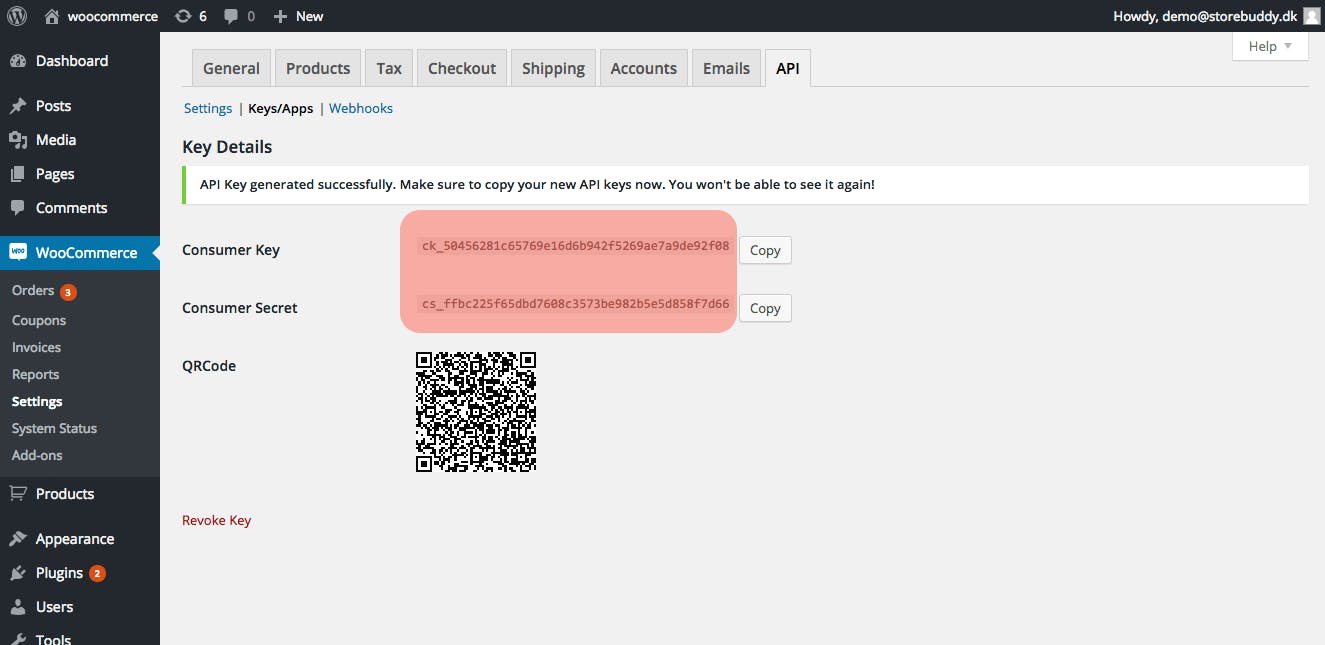Open the Users menu label
Screen dimensions: 1325x645
tap(54, 607)
